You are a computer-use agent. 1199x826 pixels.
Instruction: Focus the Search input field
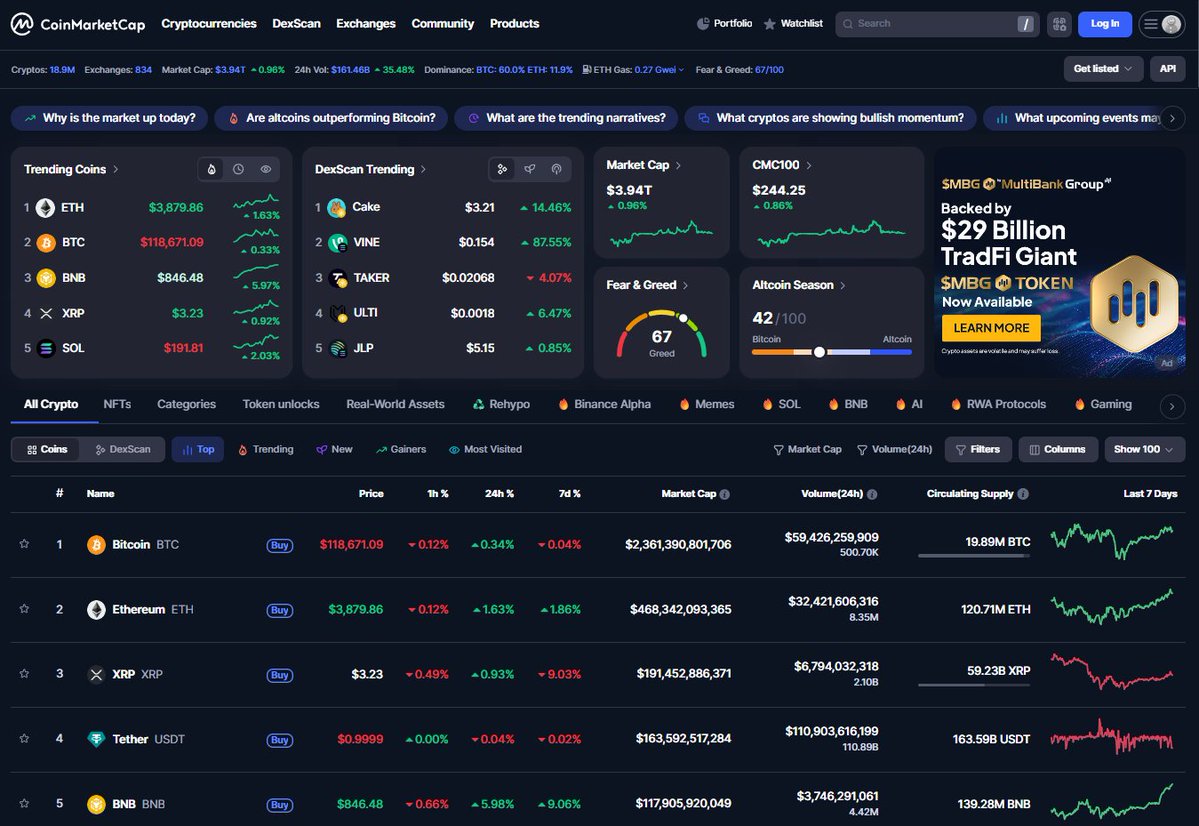937,24
